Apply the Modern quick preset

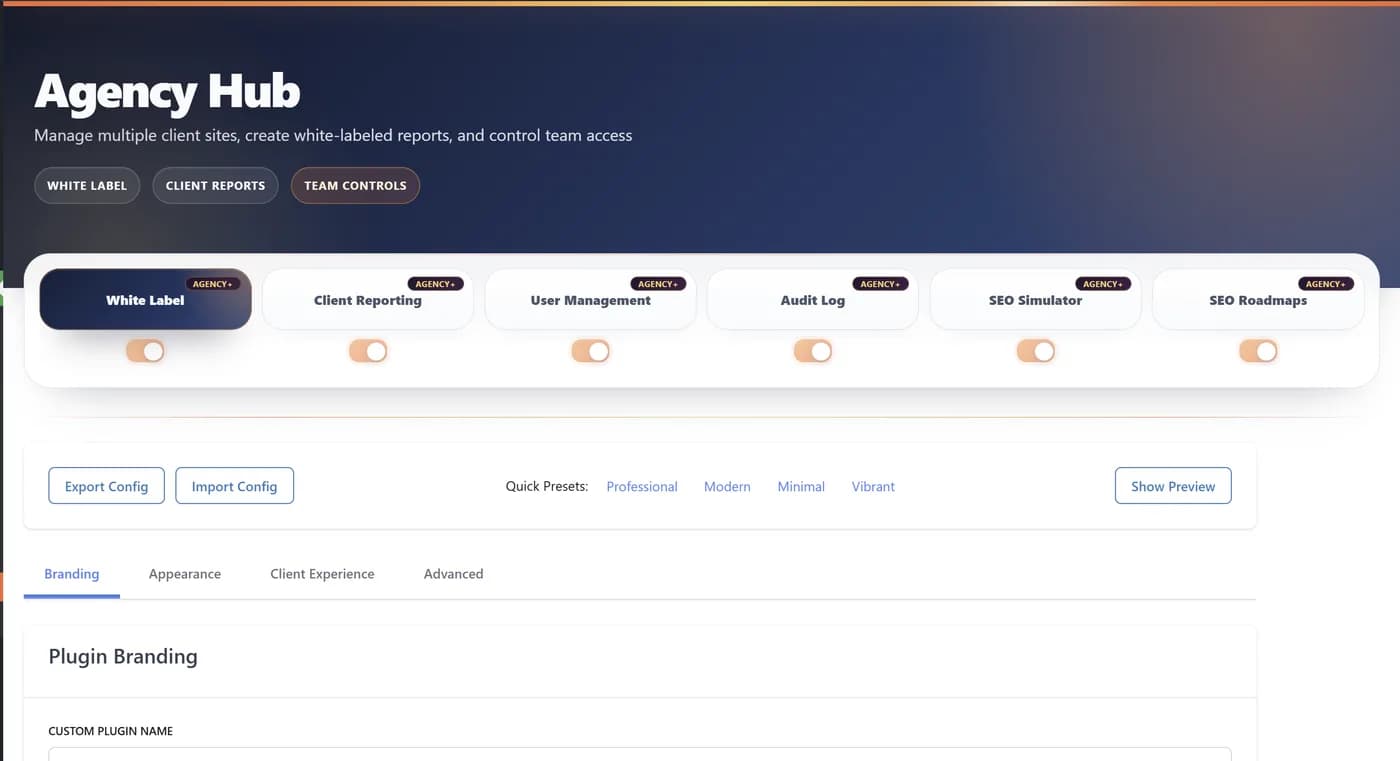[x=727, y=487]
